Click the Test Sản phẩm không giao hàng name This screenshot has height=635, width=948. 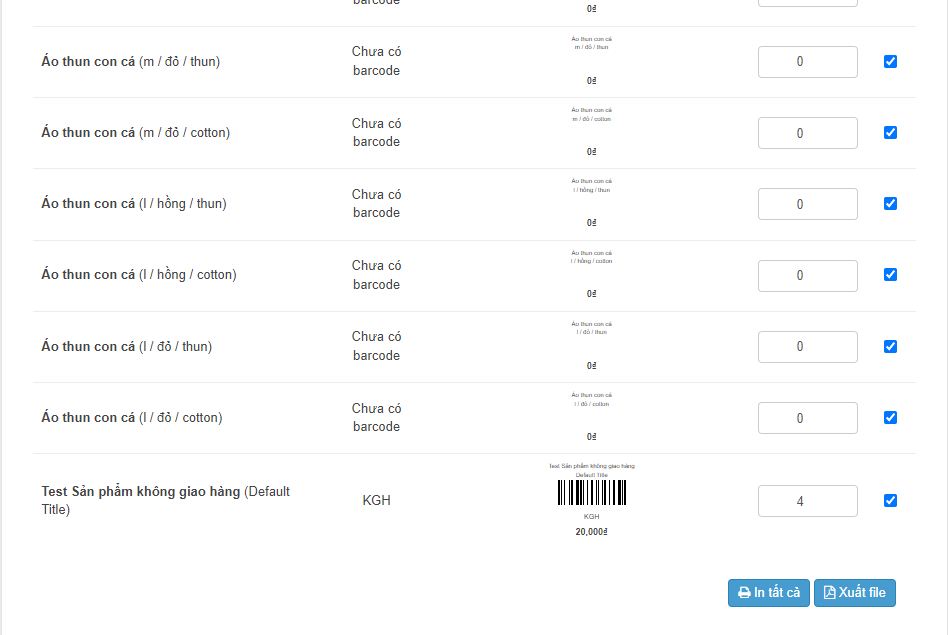pos(140,492)
